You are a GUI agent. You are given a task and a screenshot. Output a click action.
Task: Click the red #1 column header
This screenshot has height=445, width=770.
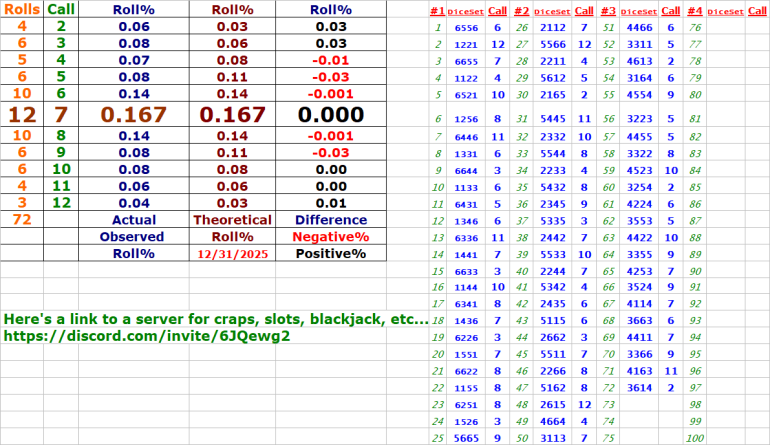(x=436, y=10)
